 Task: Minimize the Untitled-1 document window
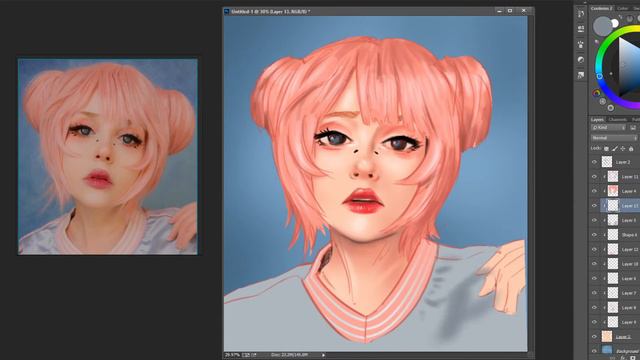499,11
